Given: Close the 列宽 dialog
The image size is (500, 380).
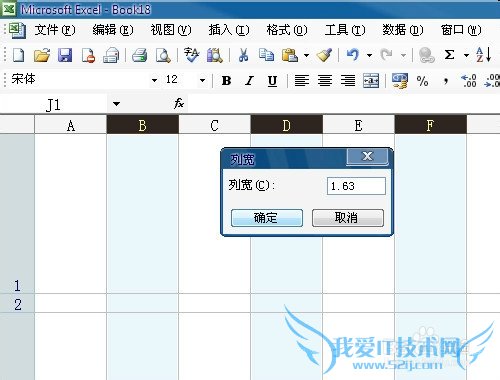Looking at the screenshot, I should 367,156.
